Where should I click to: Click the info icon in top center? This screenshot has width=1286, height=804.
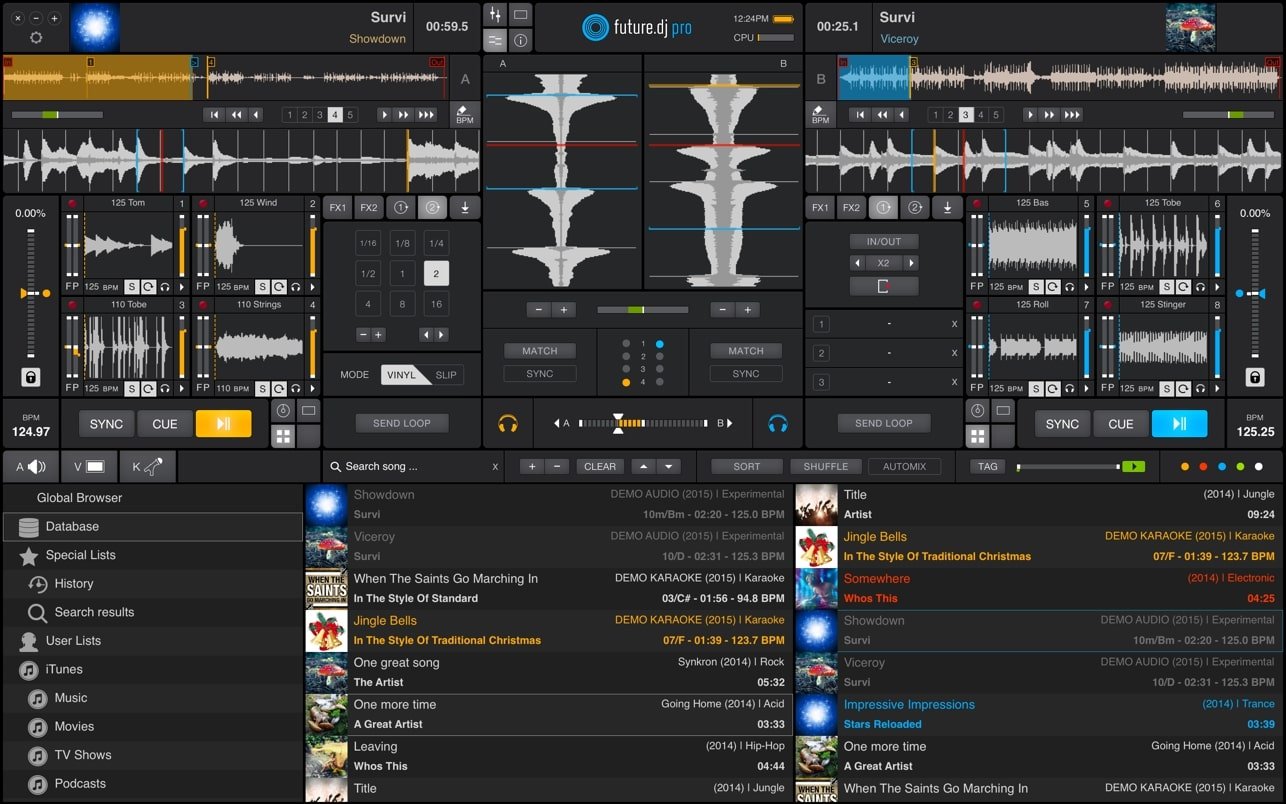521,41
